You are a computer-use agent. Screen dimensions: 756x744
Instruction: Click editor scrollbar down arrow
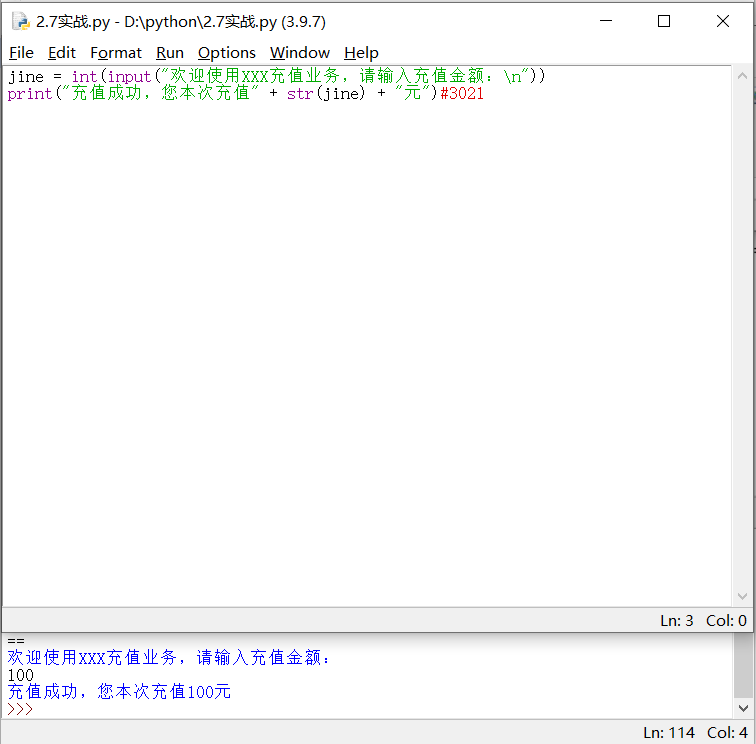click(742, 596)
